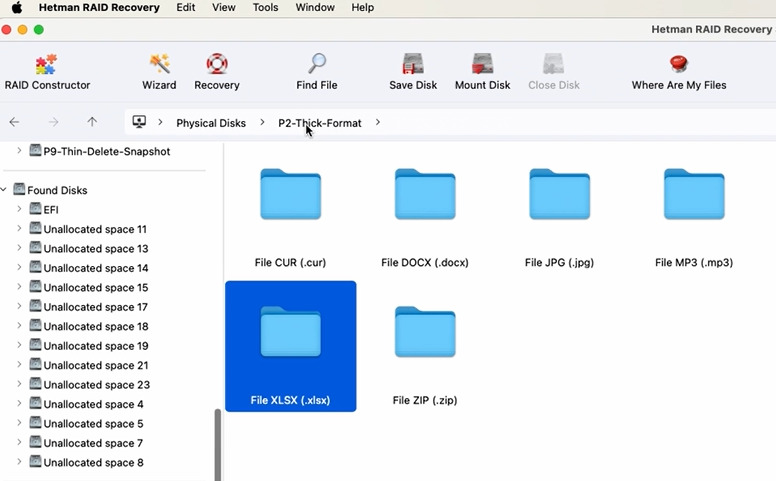This screenshot has width=776, height=481.
Task: Select the File XLSX (.xlsx) folder
Action: (x=291, y=346)
